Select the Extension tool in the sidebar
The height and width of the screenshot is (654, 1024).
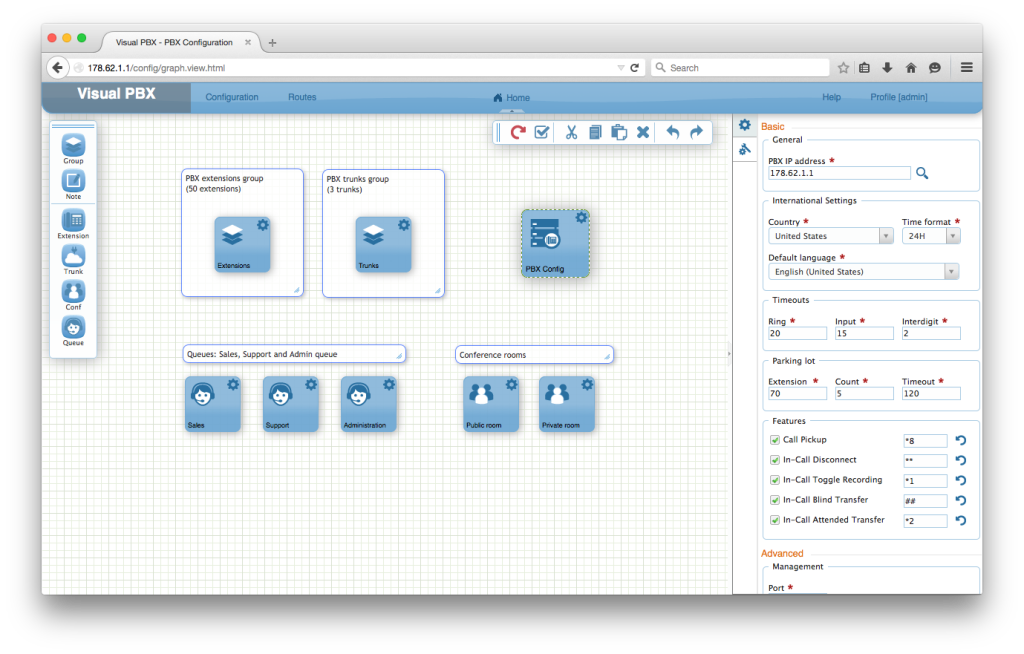tap(73, 222)
